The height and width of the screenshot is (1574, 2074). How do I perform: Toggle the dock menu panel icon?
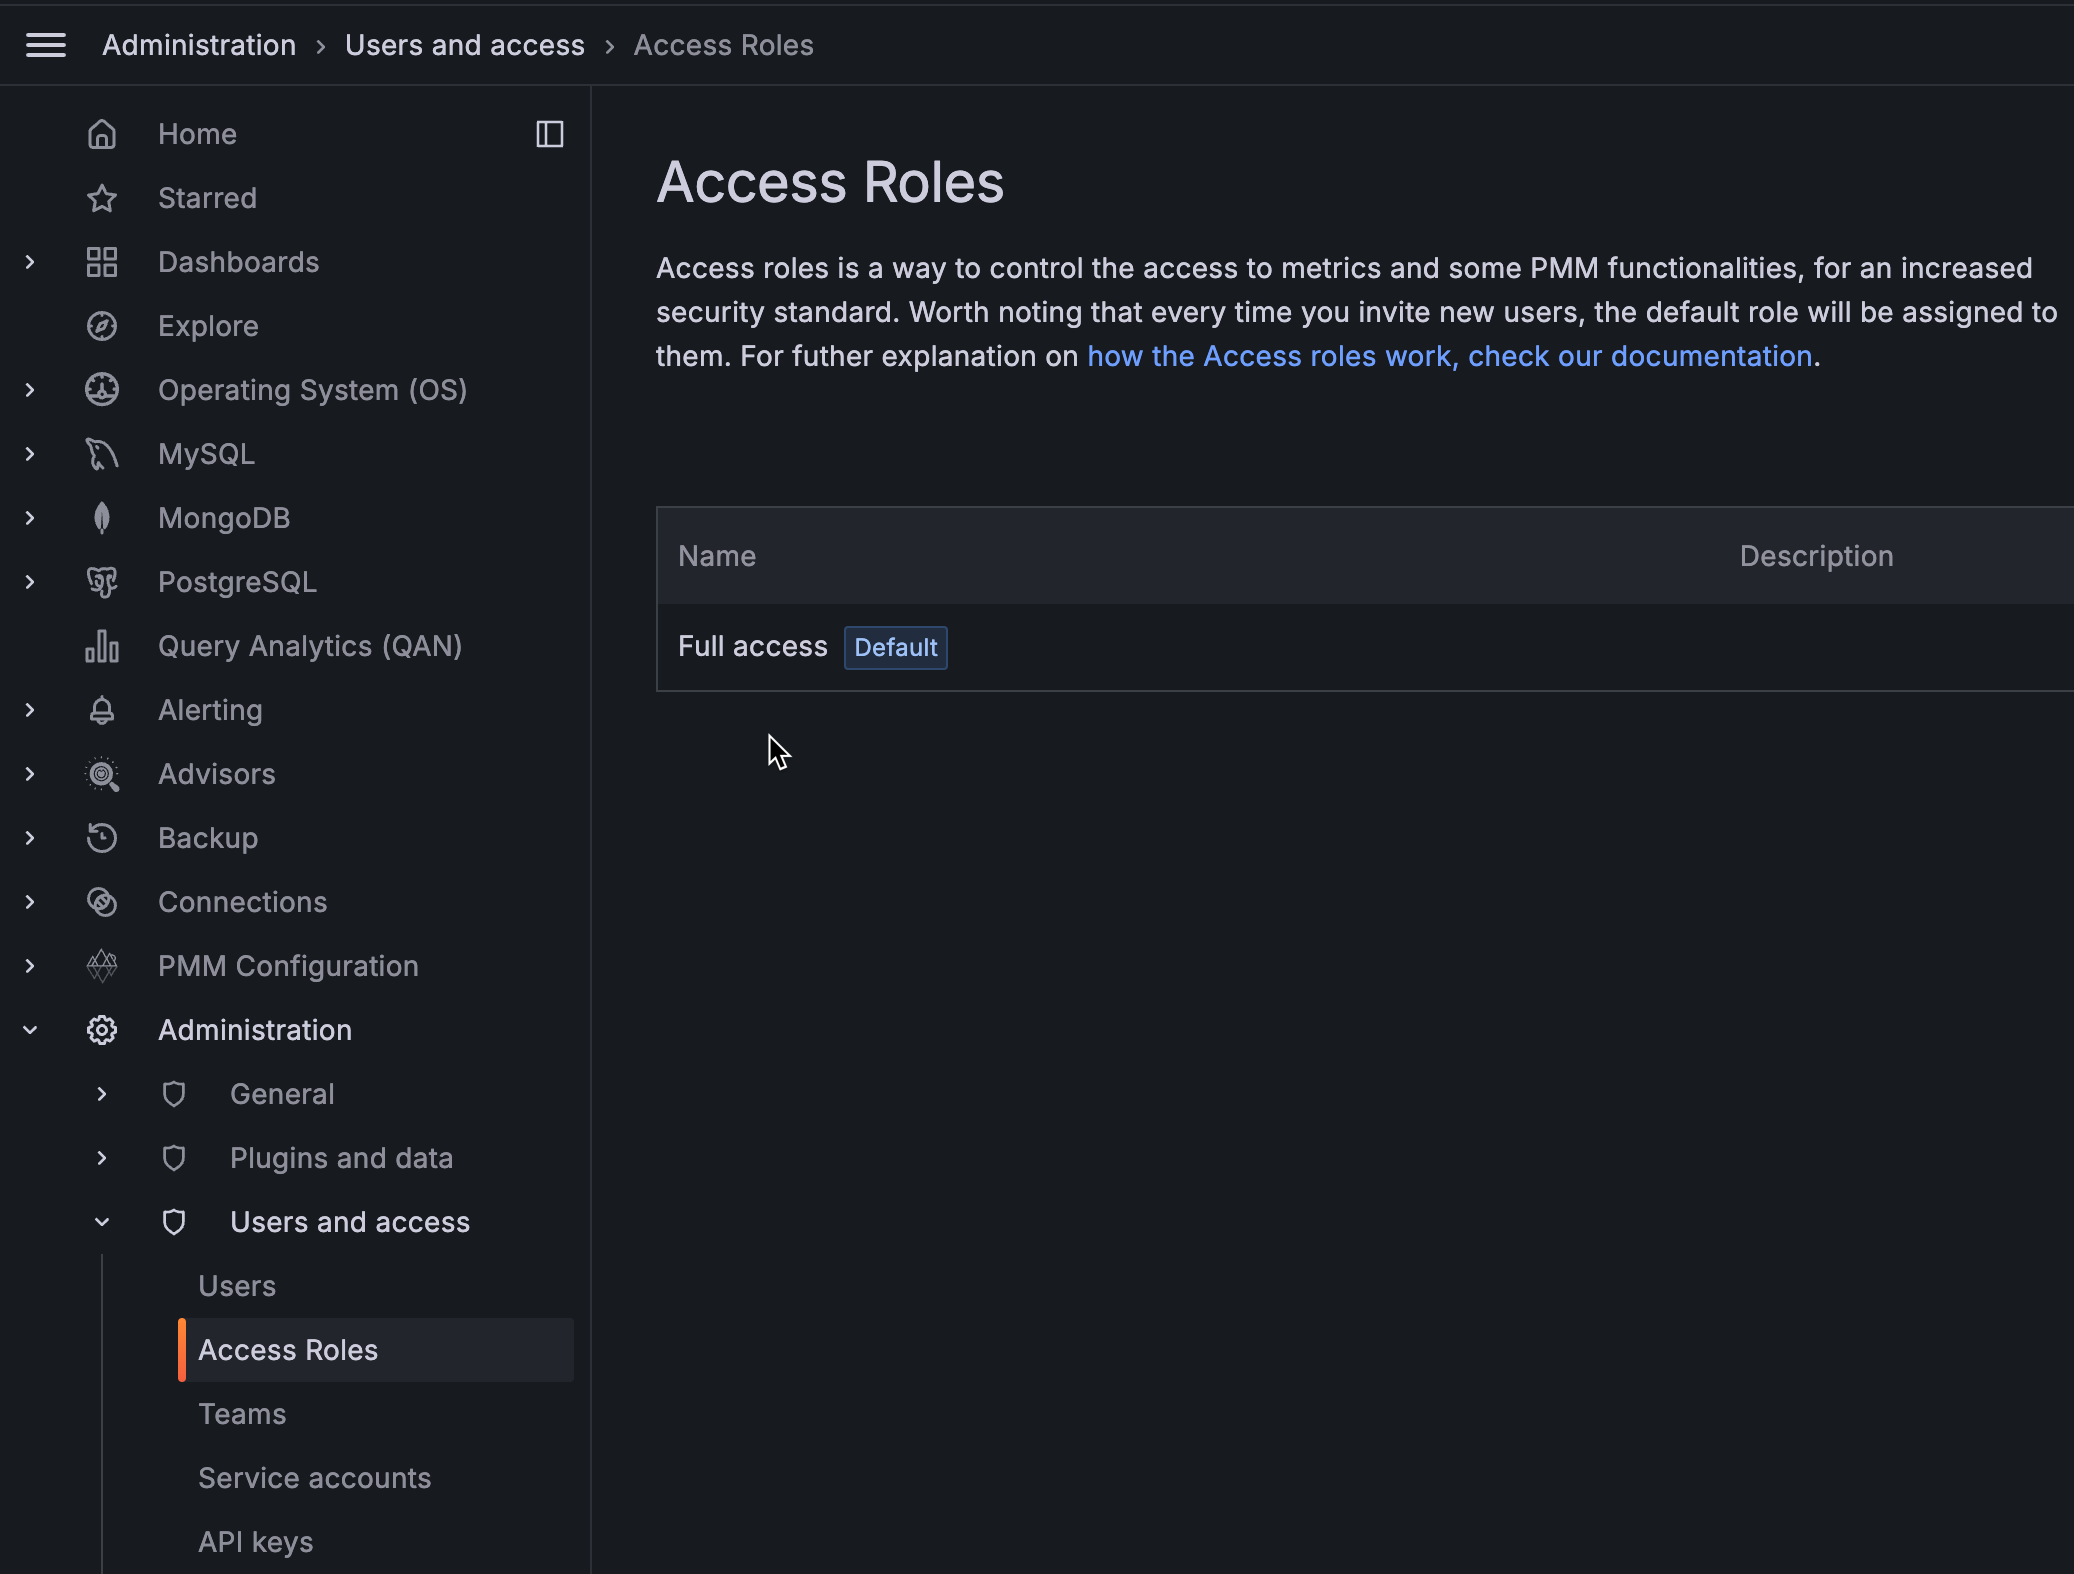(550, 134)
